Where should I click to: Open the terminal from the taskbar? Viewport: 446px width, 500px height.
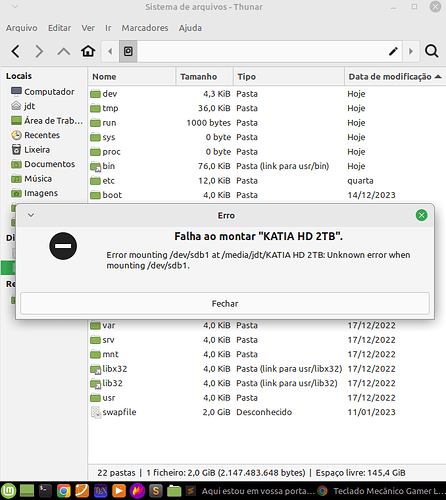pyautogui.click(x=45, y=491)
